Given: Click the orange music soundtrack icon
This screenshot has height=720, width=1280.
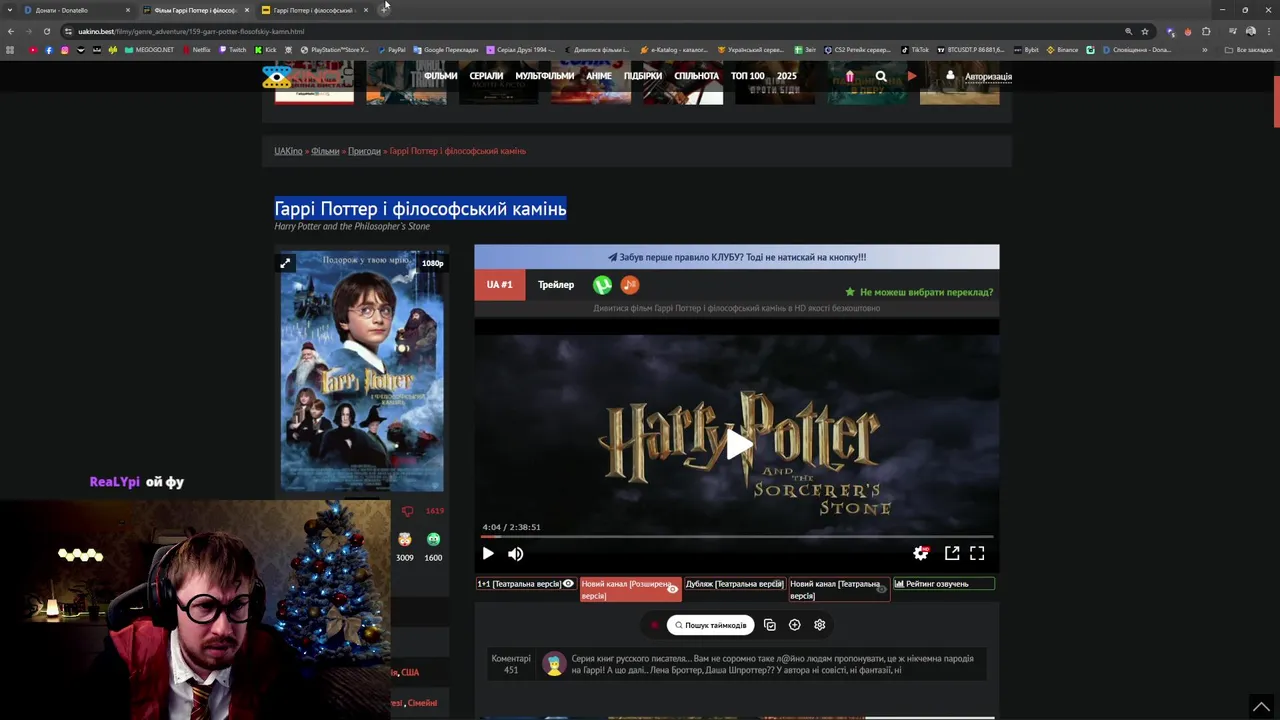Looking at the screenshot, I should pos(630,285).
